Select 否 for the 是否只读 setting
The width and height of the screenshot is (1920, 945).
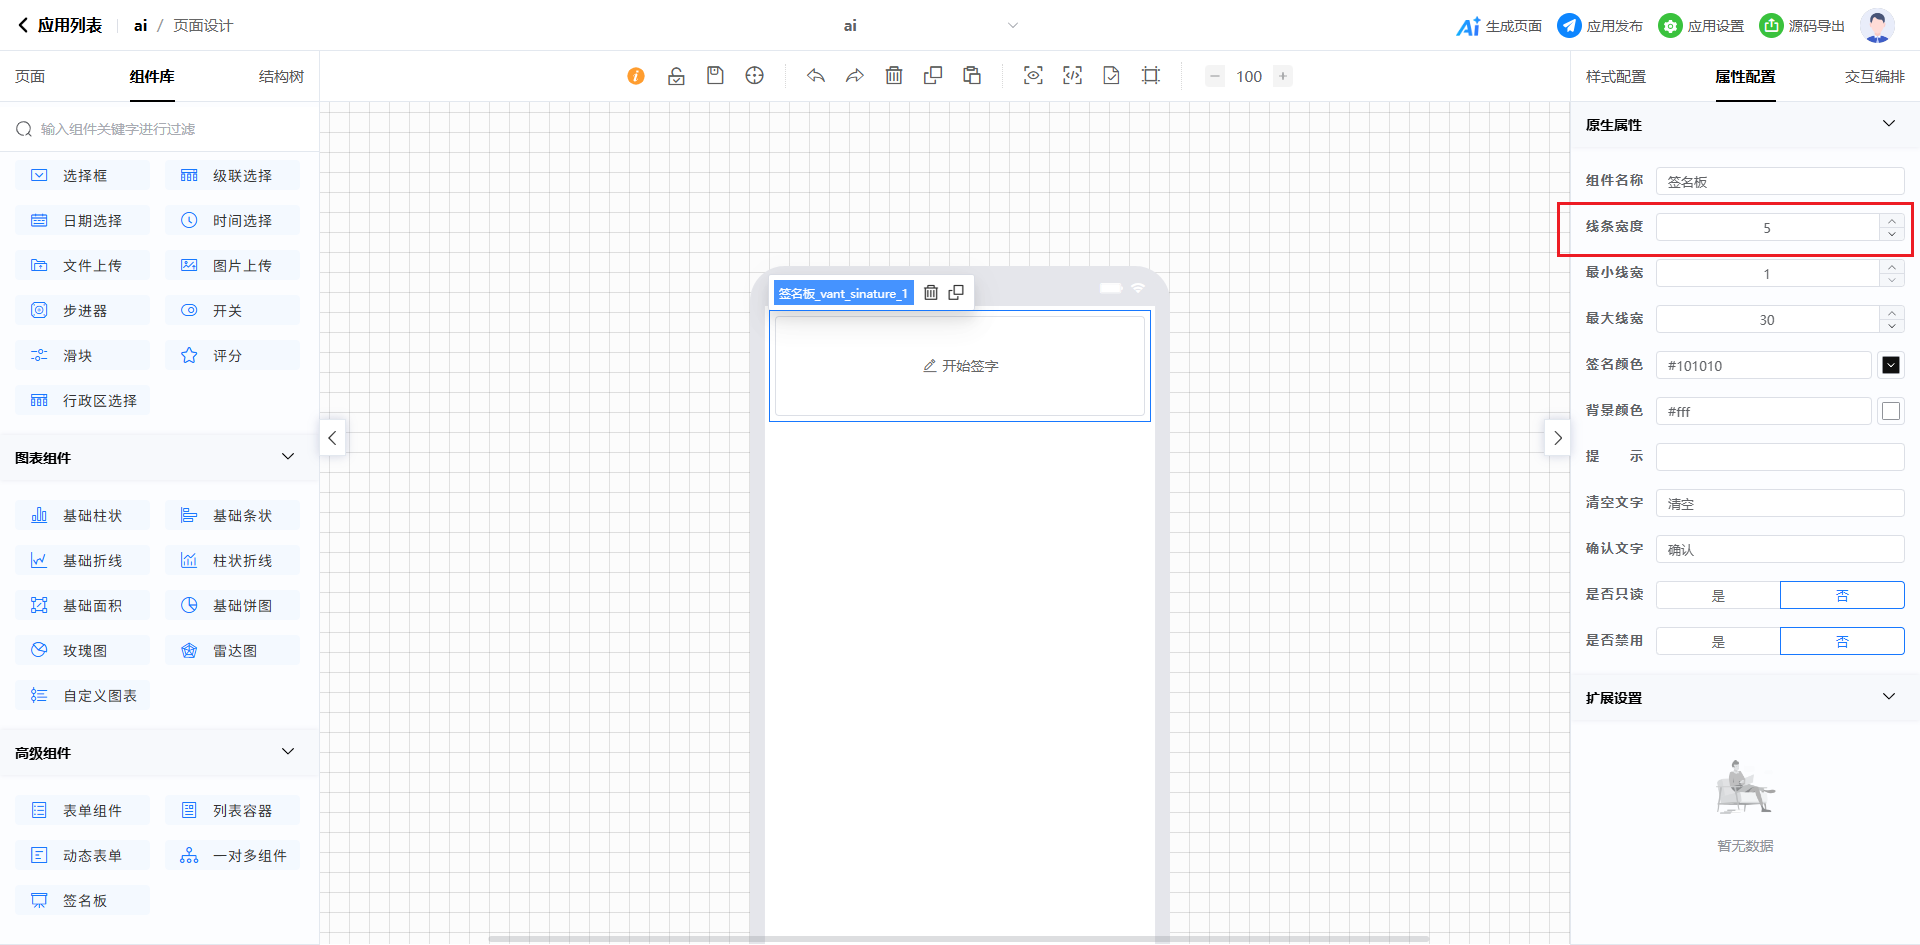(x=1842, y=595)
